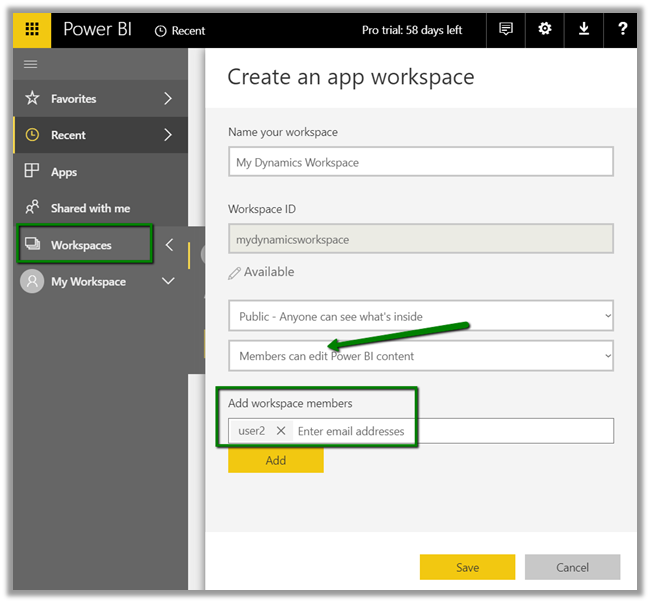The width and height of the screenshot is (650, 603).
Task: Select Shared with me in sidebar
Action: point(90,208)
